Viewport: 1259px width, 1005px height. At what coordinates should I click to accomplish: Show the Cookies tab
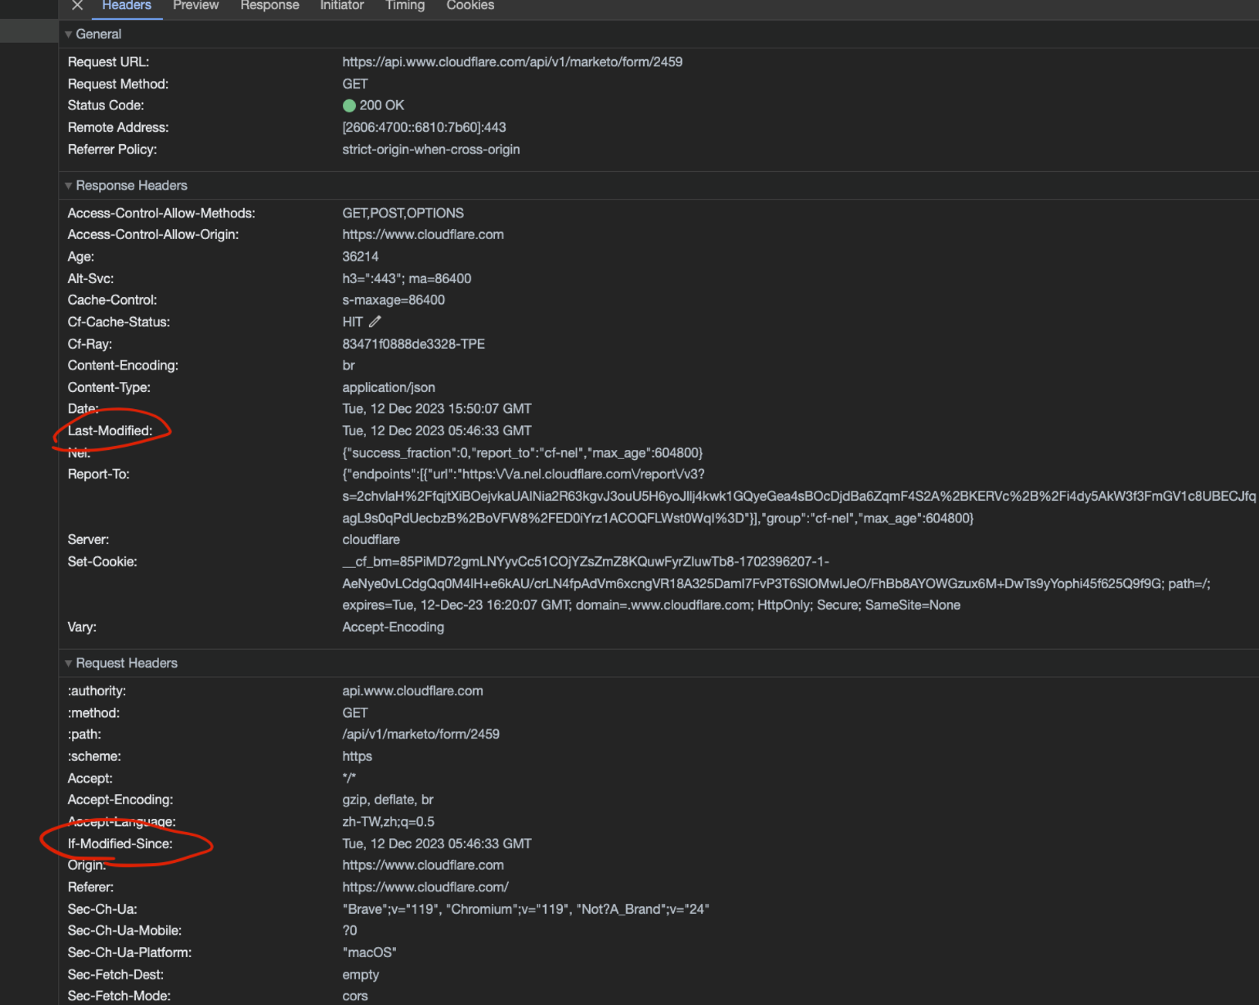click(470, 5)
